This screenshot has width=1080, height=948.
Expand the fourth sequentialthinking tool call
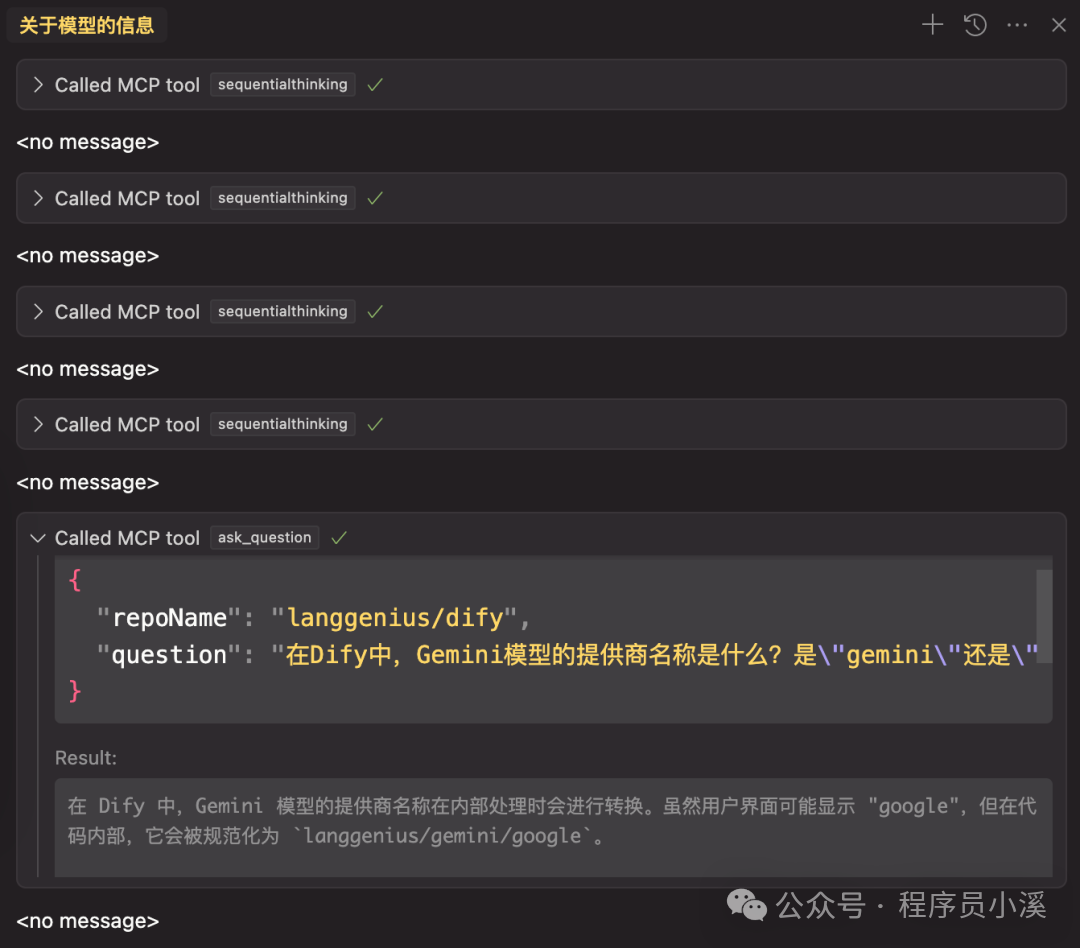point(38,424)
